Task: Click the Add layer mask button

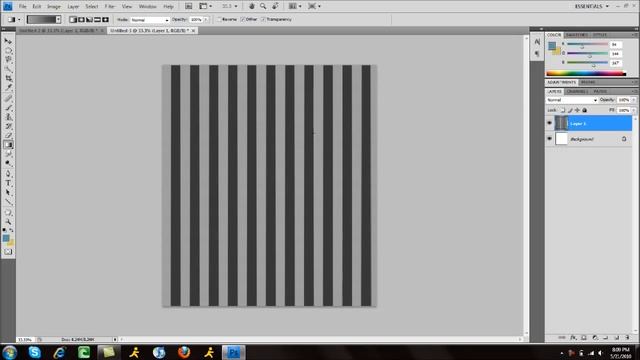Action: tap(584, 338)
